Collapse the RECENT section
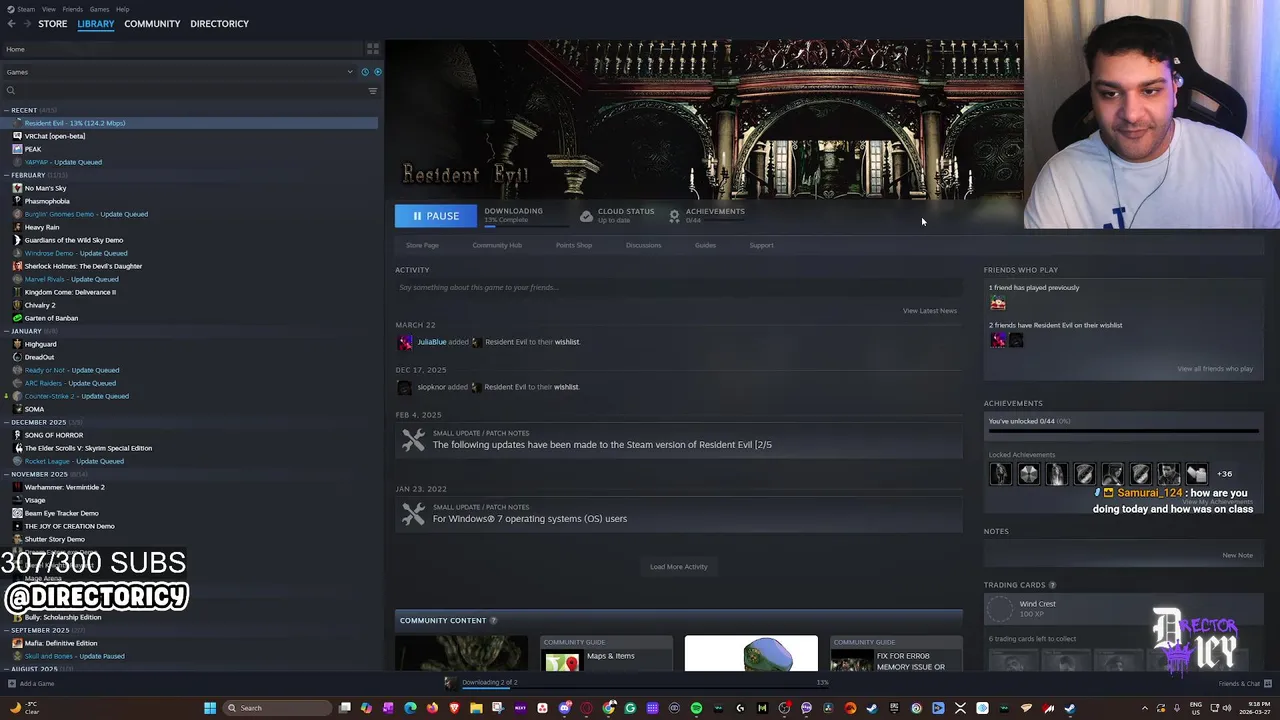The height and width of the screenshot is (720, 1280). 6,110
